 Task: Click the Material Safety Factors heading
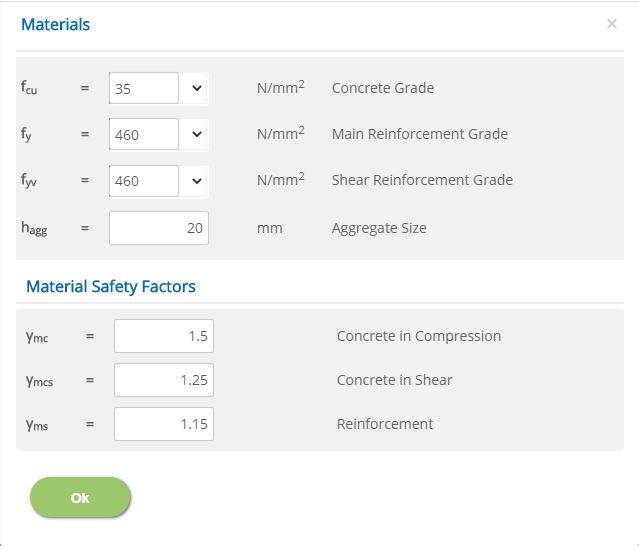[111, 286]
